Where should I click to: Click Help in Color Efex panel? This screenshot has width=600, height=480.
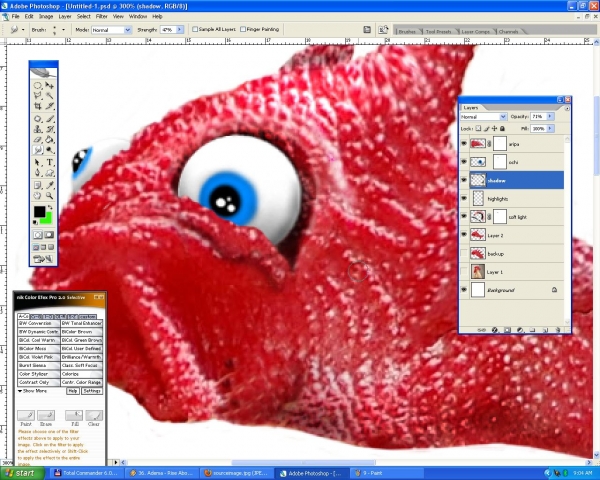click(x=73, y=391)
